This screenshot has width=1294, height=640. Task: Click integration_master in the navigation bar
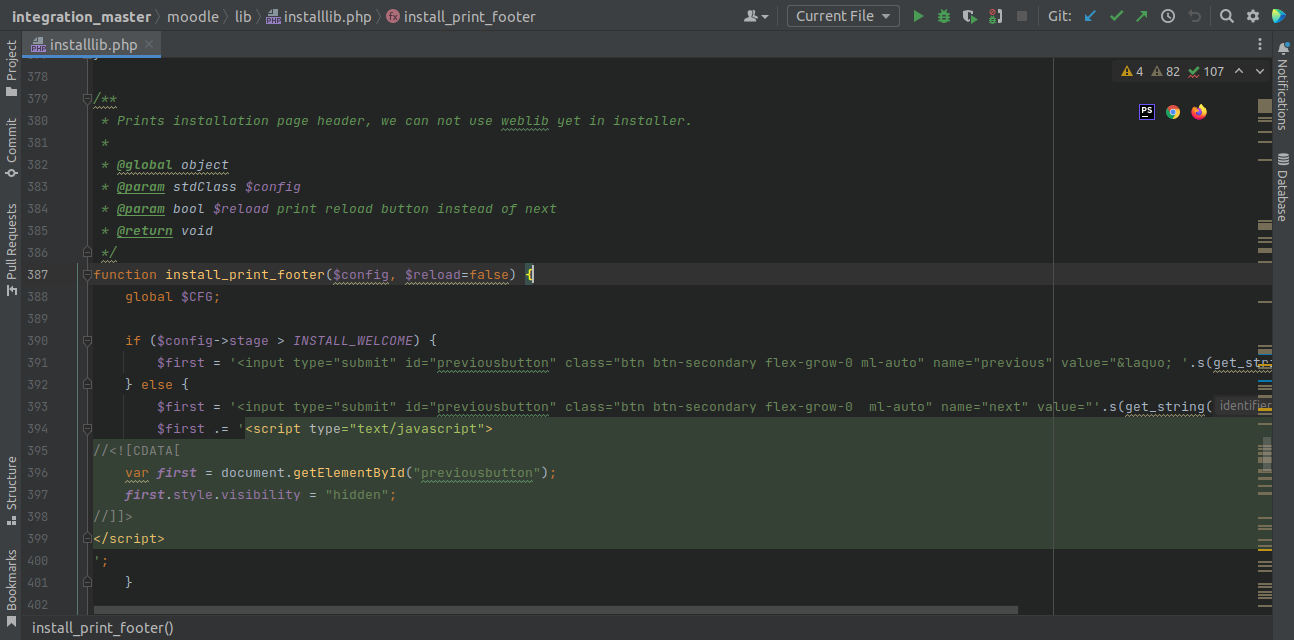point(81,16)
